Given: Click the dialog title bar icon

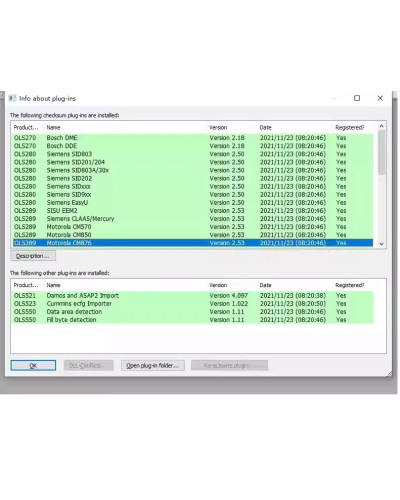Looking at the screenshot, I should (x=12, y=98).
